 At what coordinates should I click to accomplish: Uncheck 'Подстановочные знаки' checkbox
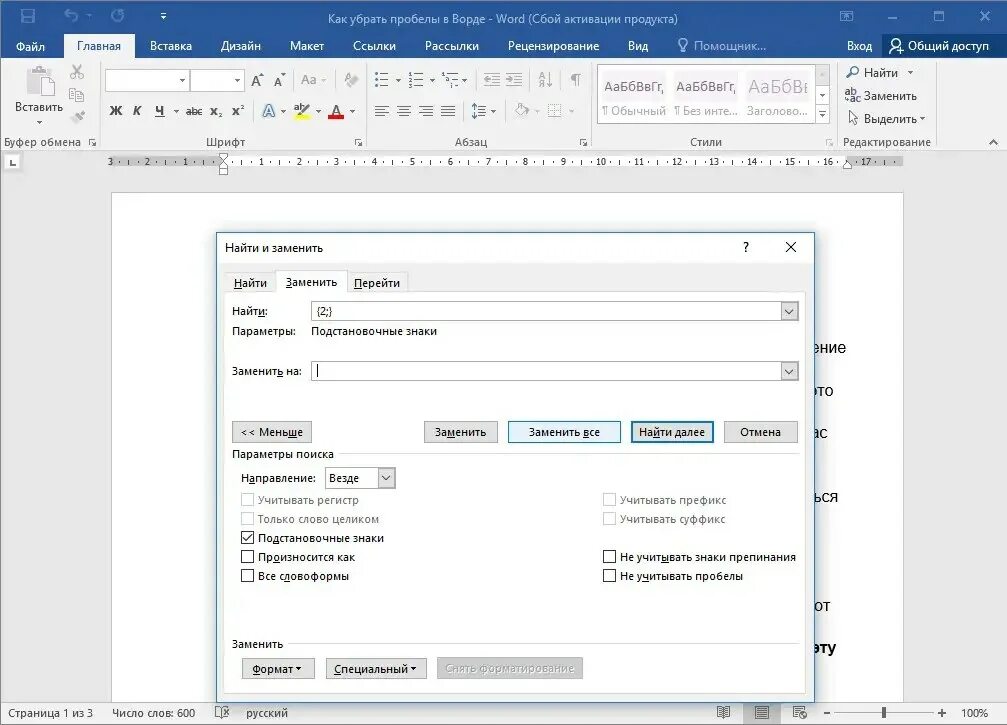coord(247,537)
